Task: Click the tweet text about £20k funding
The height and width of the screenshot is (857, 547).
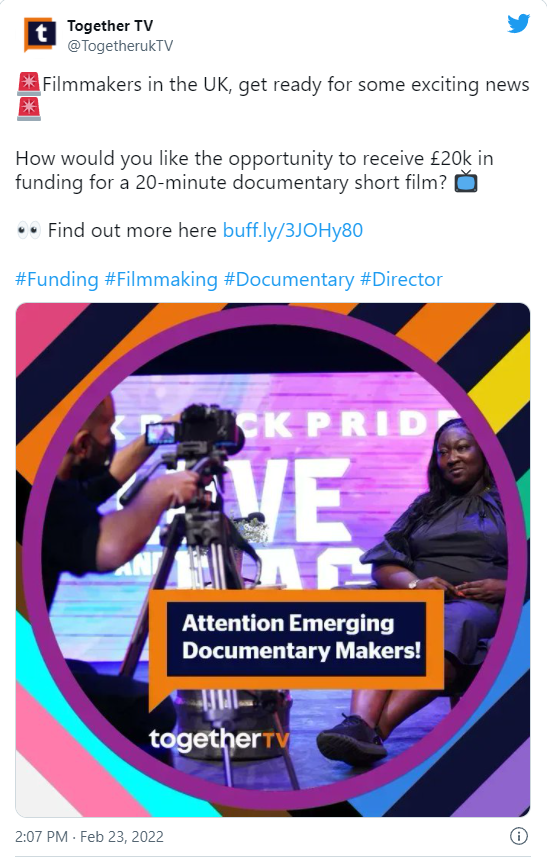Action: click(x=254, y=170)
